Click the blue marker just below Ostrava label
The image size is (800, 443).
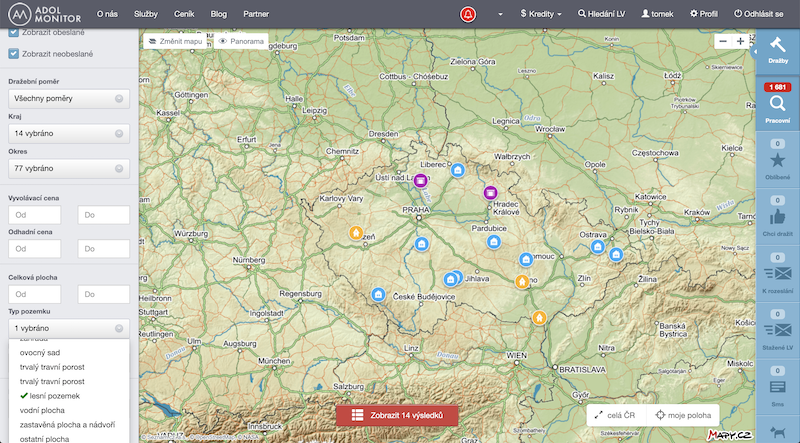(597, 247)
